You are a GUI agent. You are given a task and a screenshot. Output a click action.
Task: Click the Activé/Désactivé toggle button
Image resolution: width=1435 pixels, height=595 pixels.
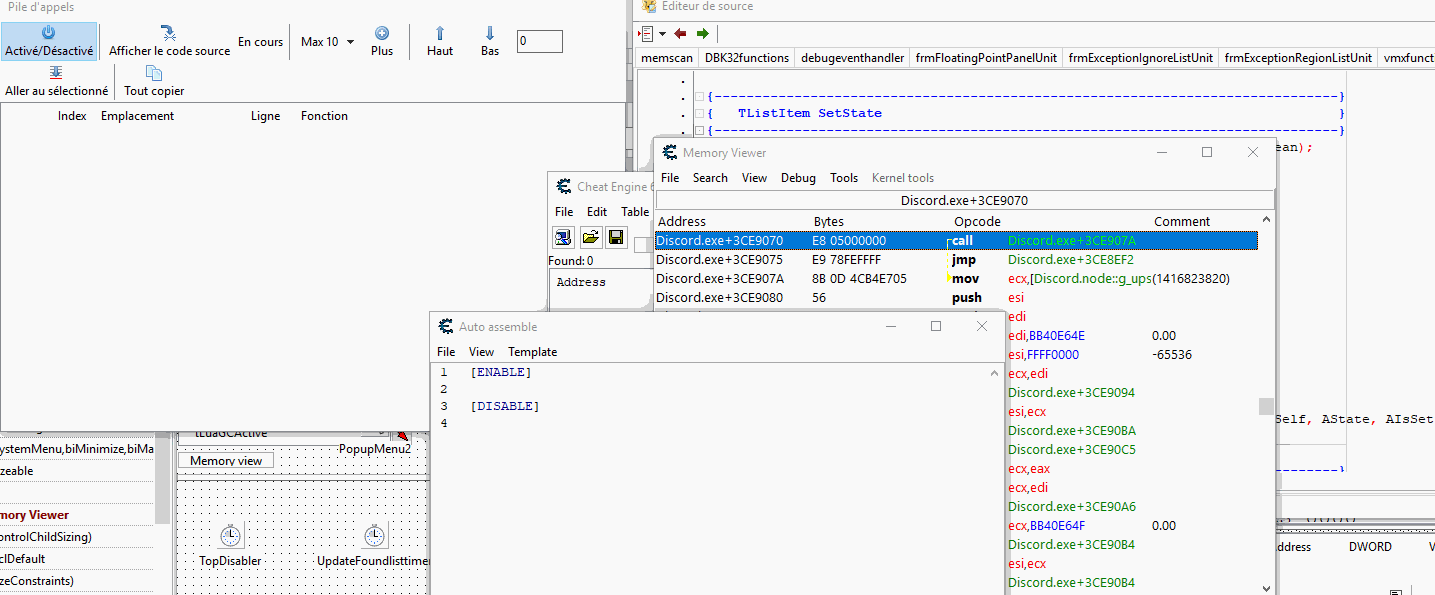[49, 42]
